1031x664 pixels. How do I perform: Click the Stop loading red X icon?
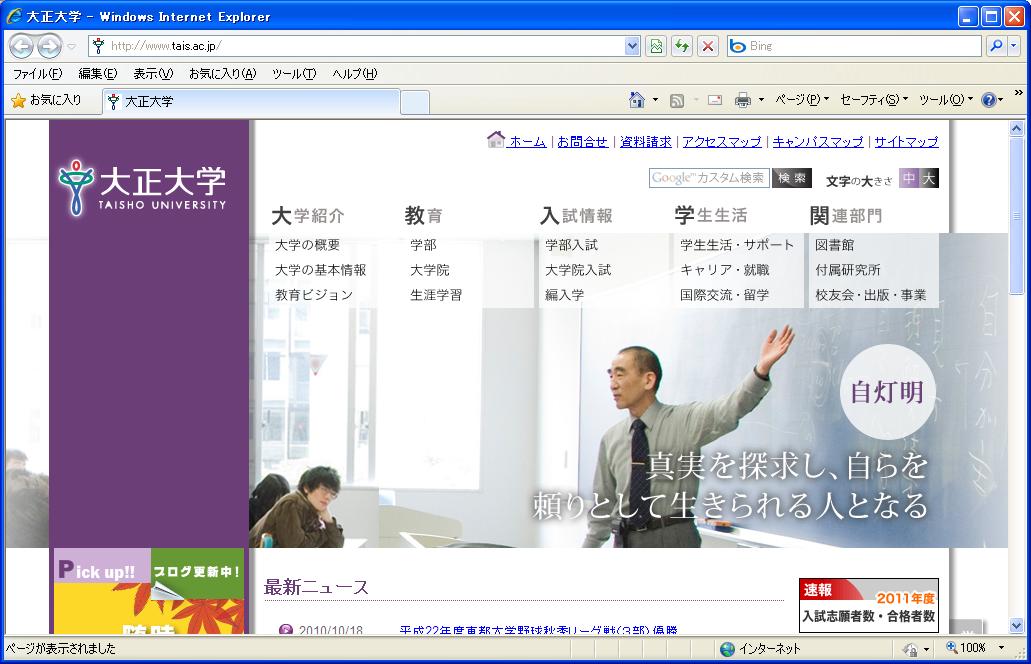pyautogui.click(x=708, y=46)
